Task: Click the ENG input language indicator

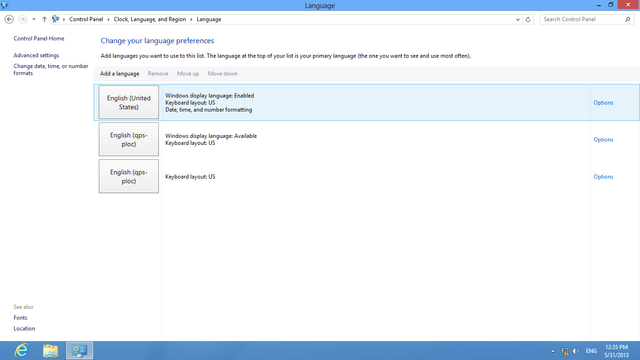Action: [591, 351]
